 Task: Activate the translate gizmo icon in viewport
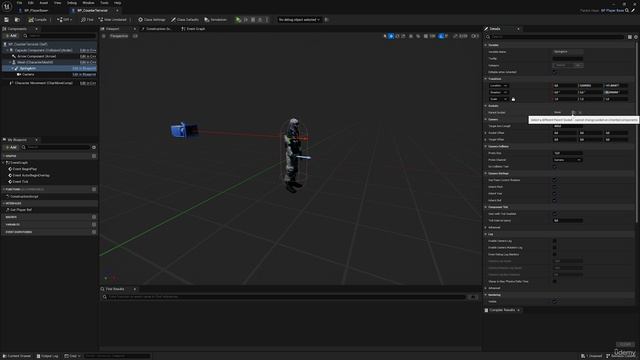(x=391, y=36)
